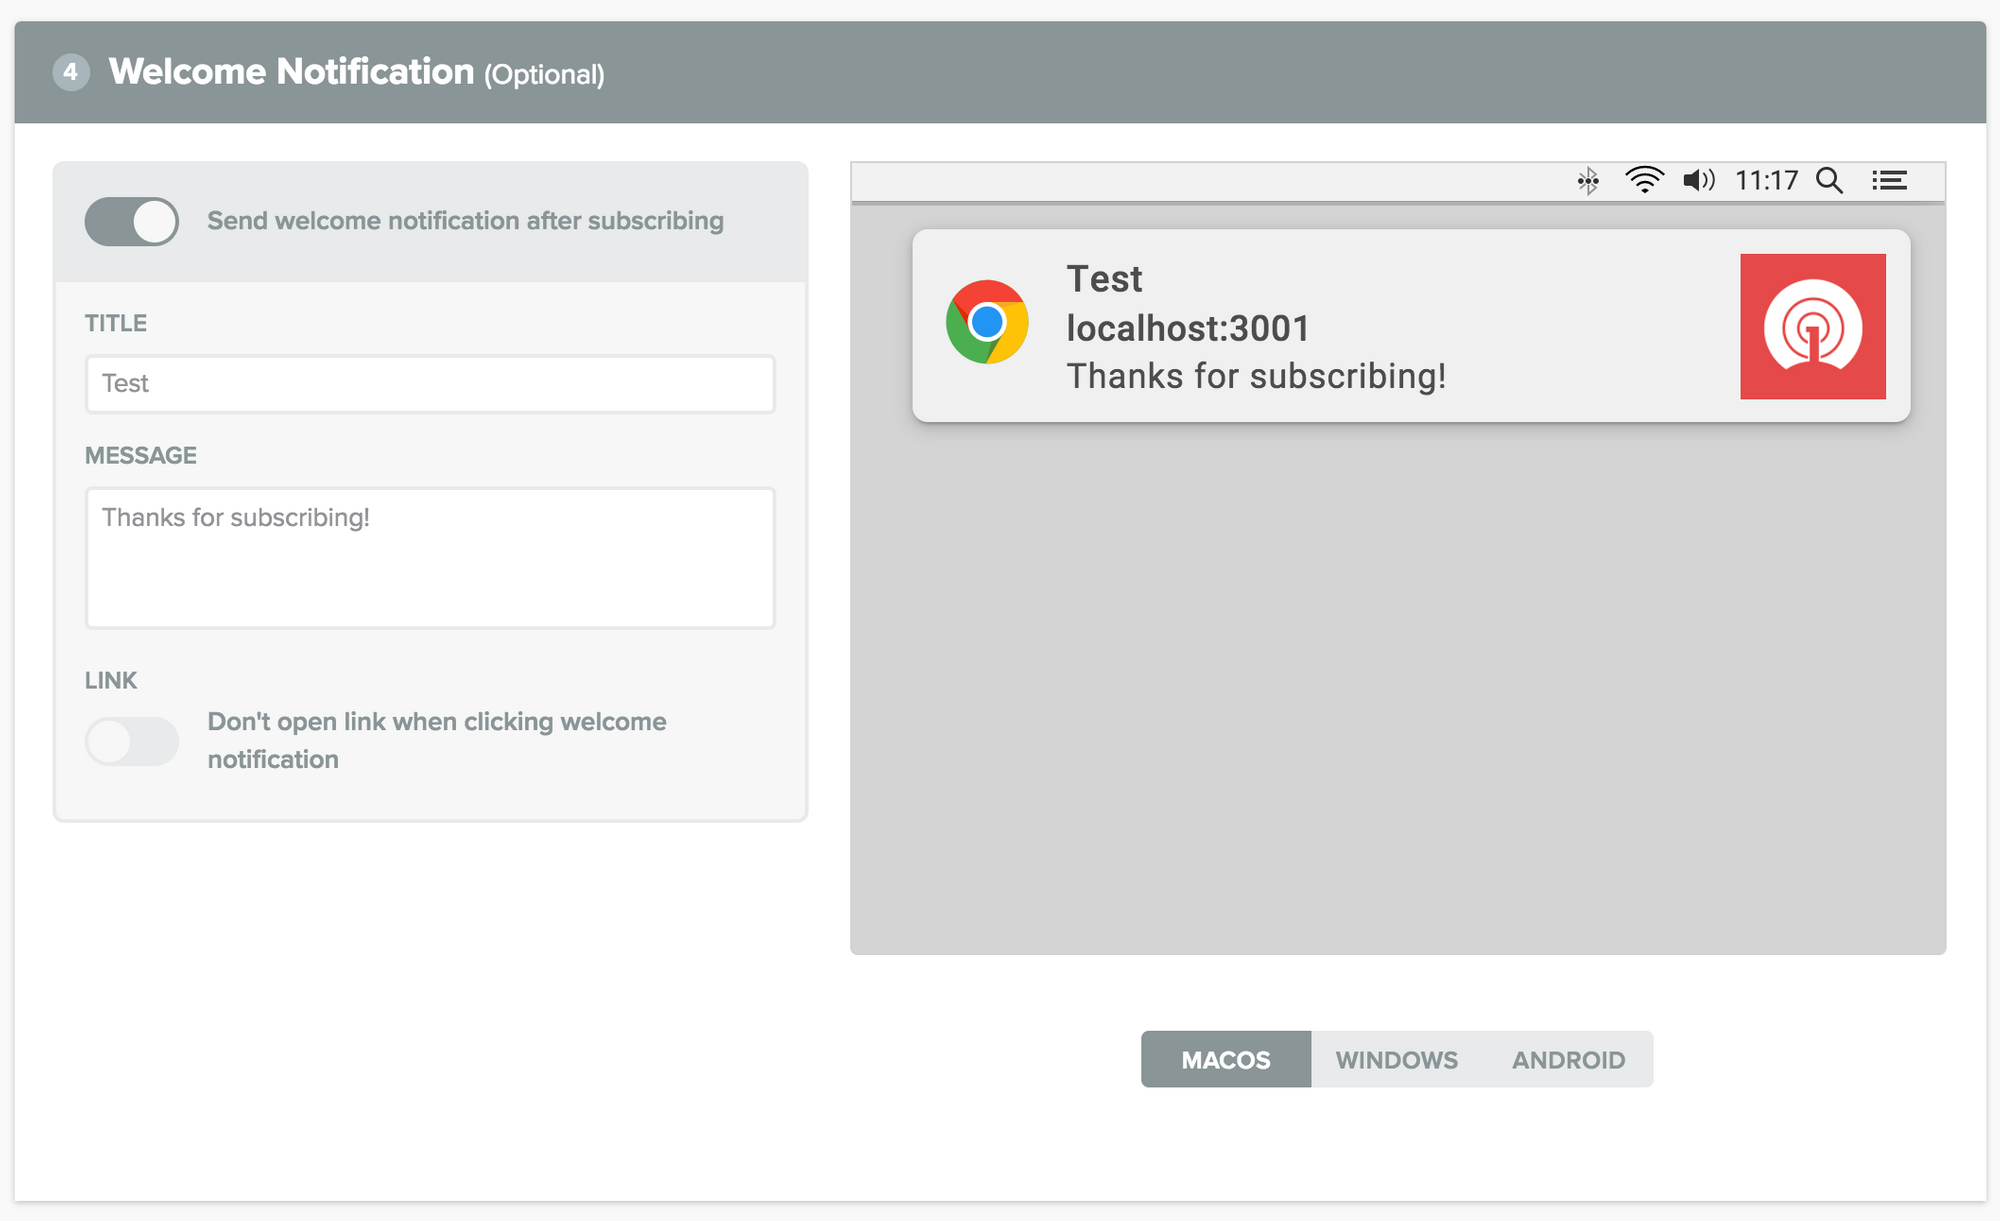Disable send welcome notification toggle
The image size is (2000, 1221).
(132, 221)
